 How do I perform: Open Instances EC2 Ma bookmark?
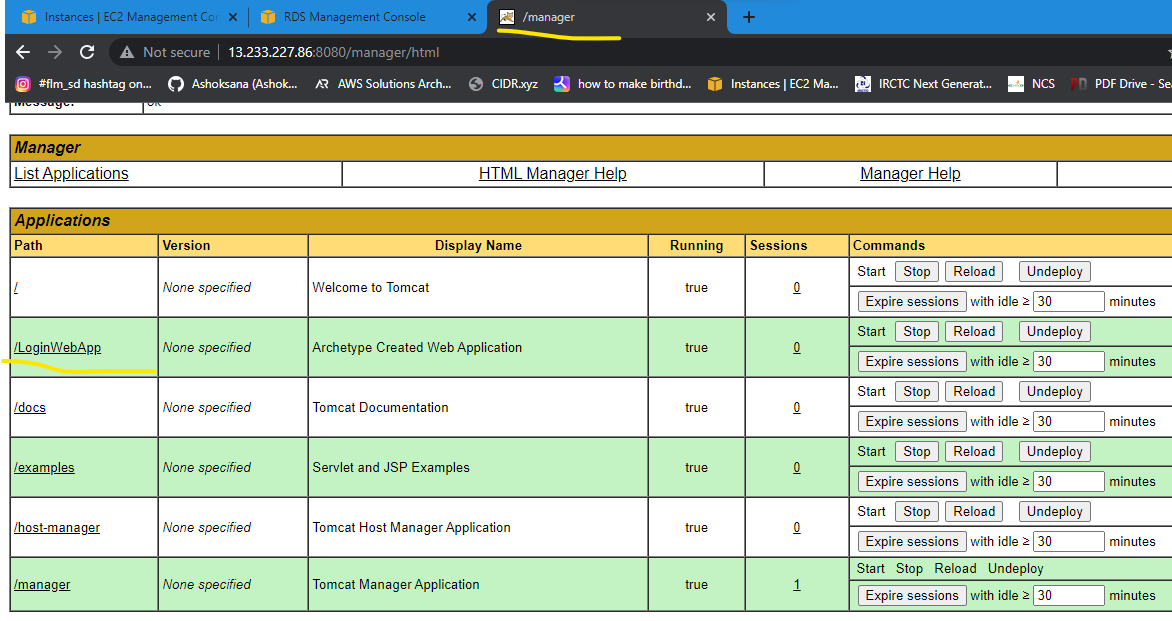[x=773, y=84]
